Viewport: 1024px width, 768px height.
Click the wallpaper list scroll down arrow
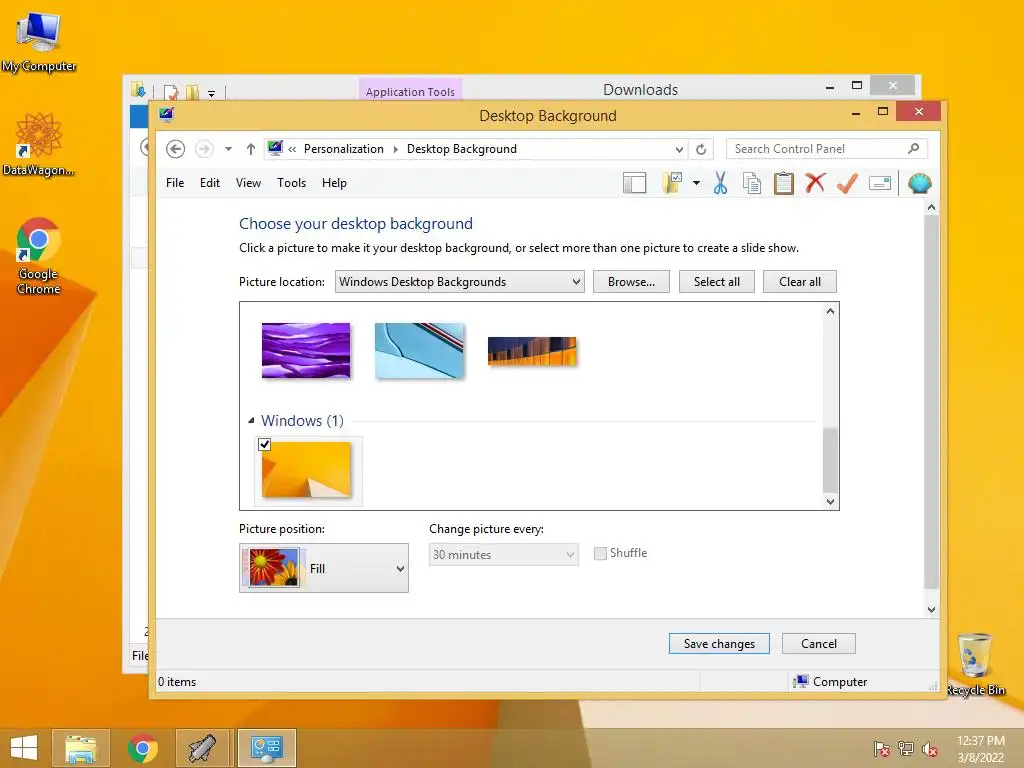[x=830, y=502]
